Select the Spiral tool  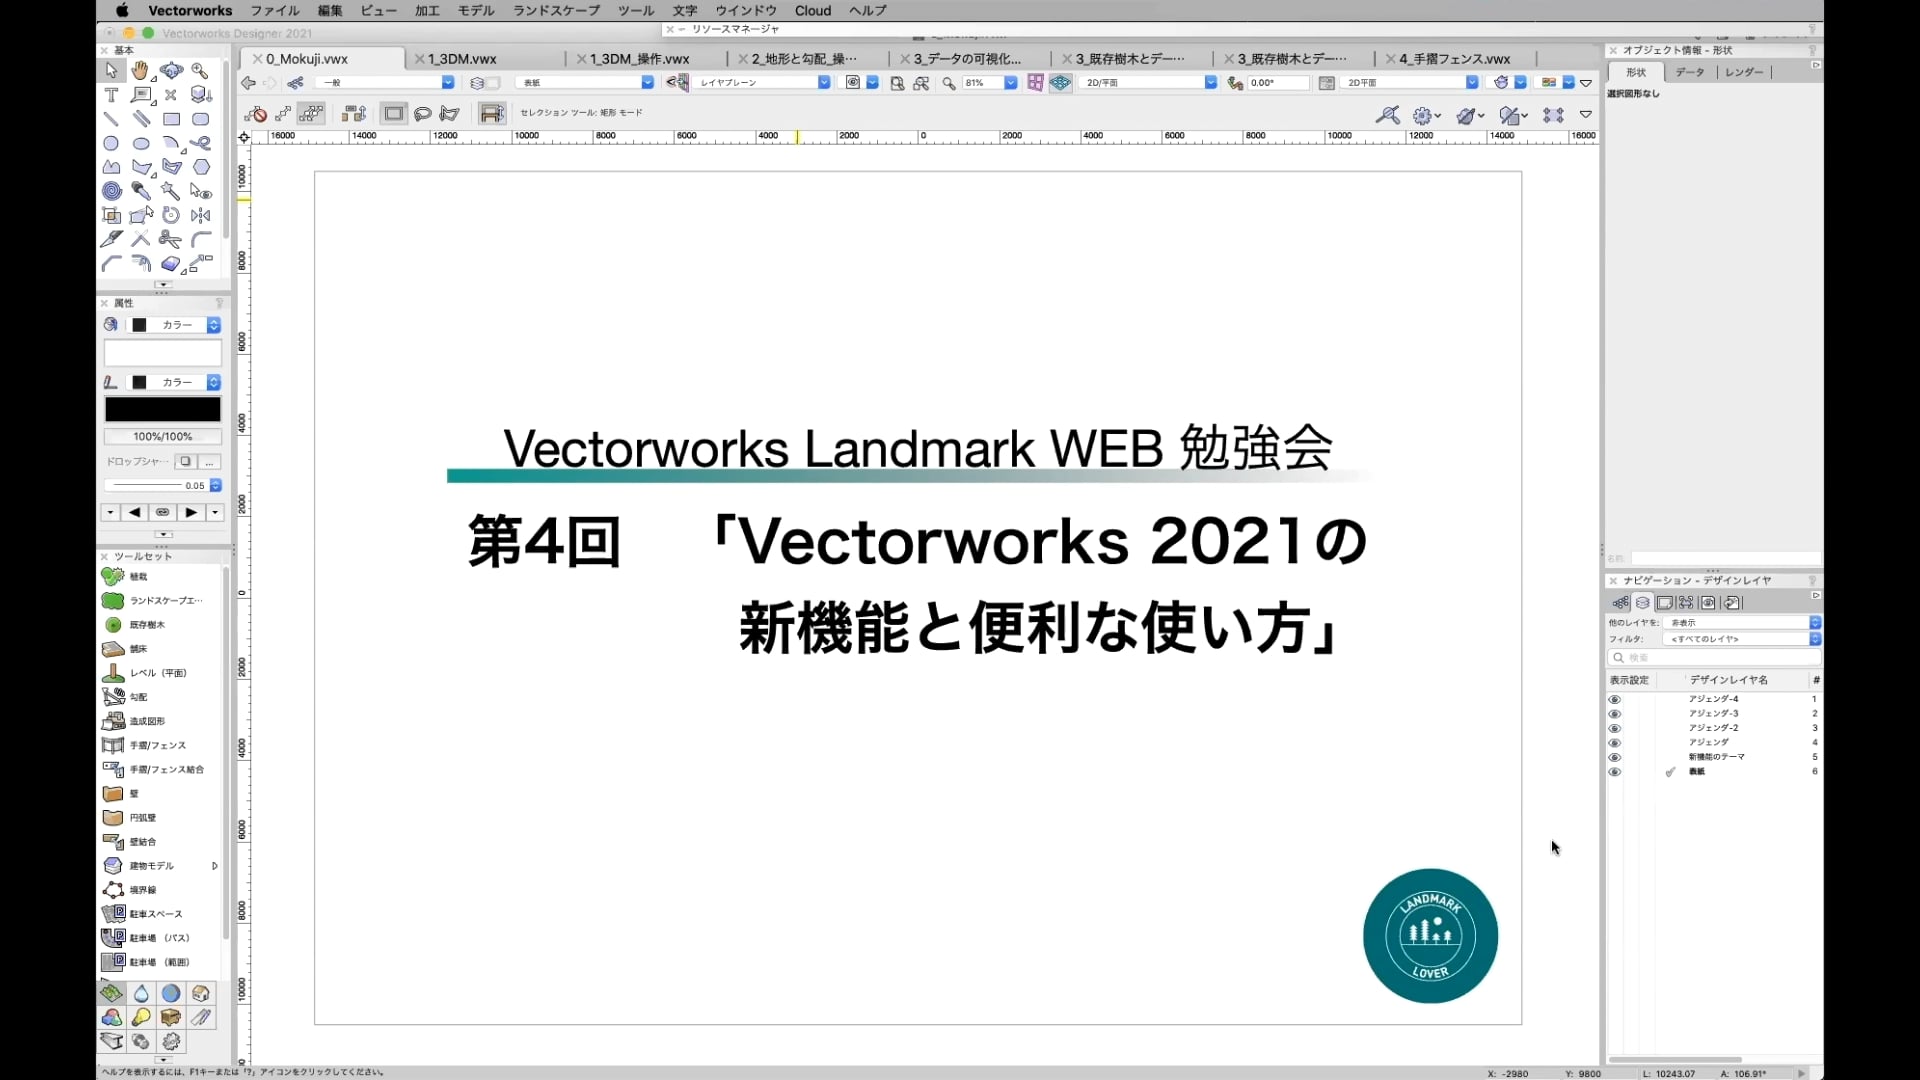coord(111,191)
